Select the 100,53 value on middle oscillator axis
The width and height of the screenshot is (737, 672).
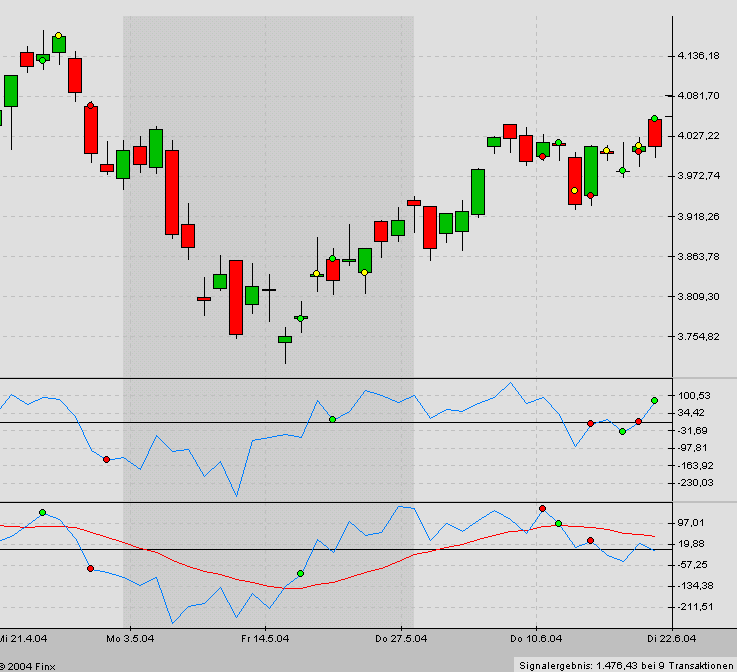click(x=694, y=396)
